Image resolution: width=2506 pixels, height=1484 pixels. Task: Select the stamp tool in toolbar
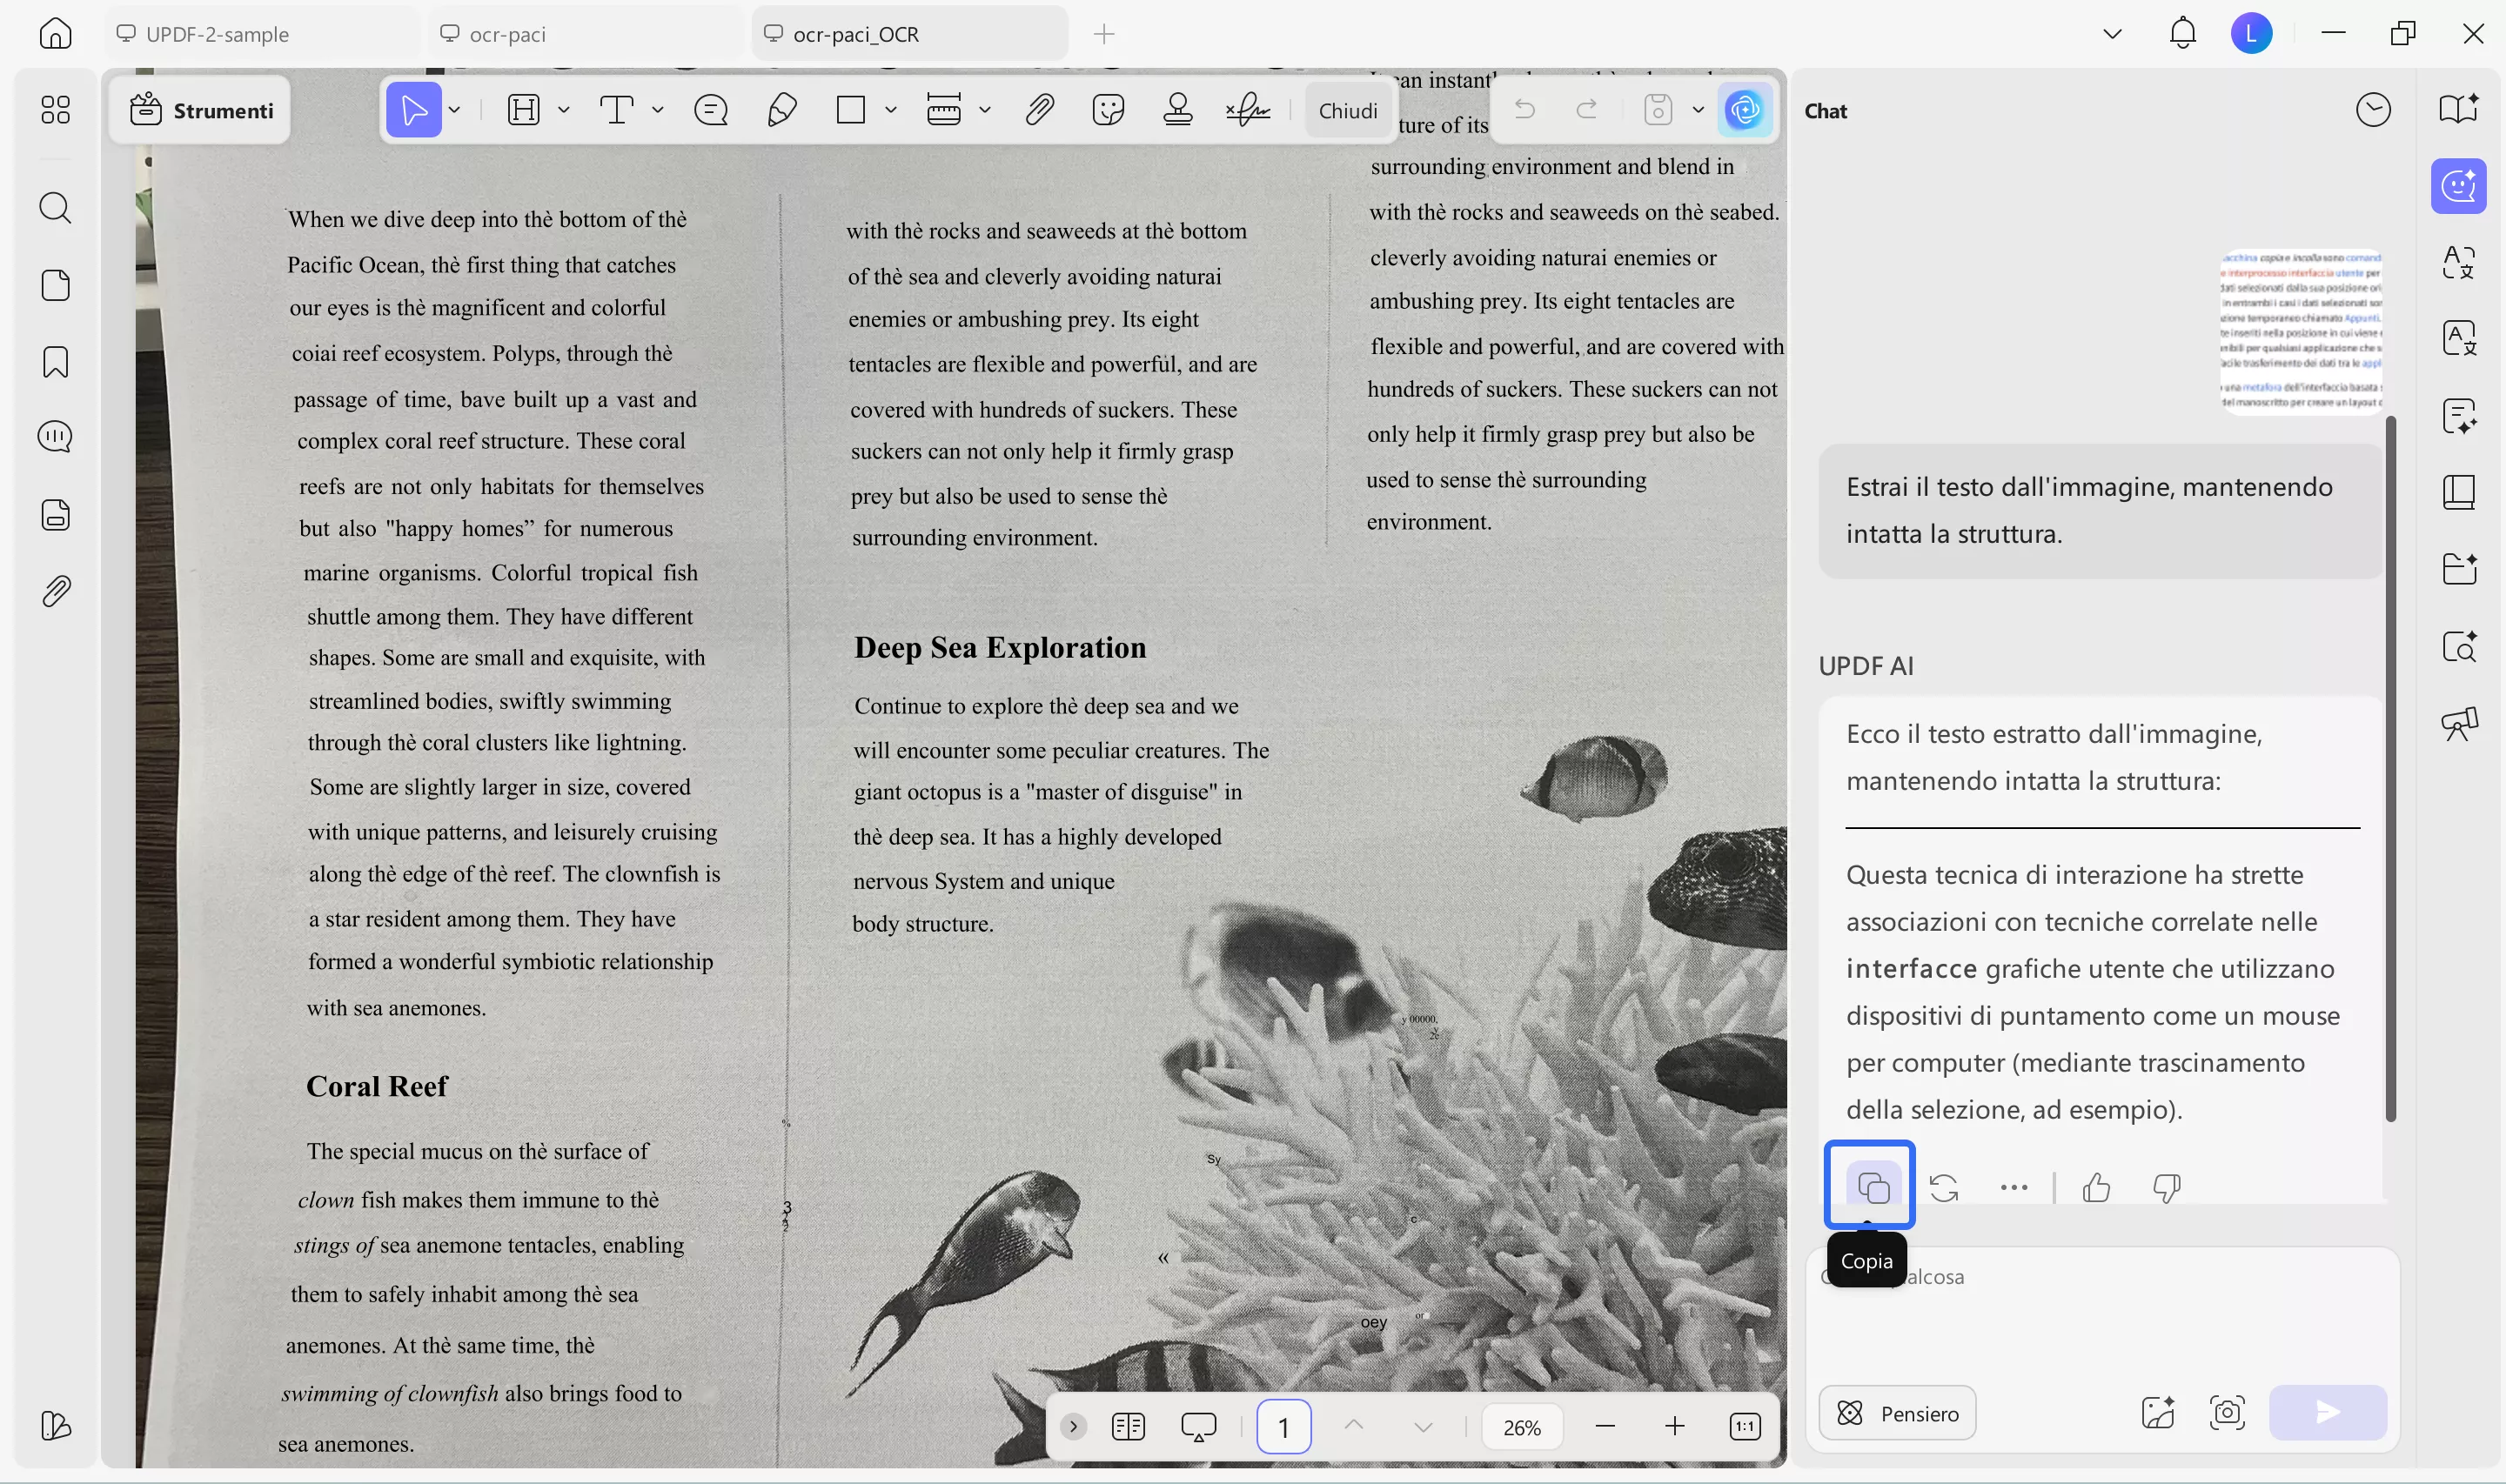[1177, 109]
